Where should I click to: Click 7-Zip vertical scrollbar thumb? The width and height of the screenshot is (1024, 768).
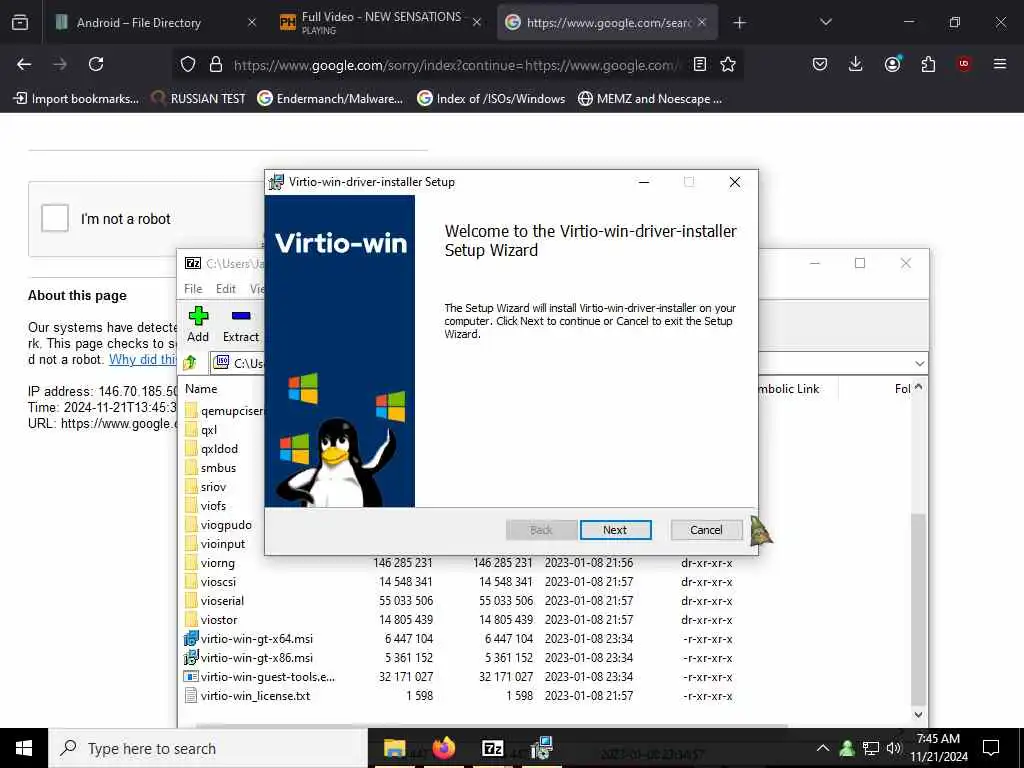[918, 609]
